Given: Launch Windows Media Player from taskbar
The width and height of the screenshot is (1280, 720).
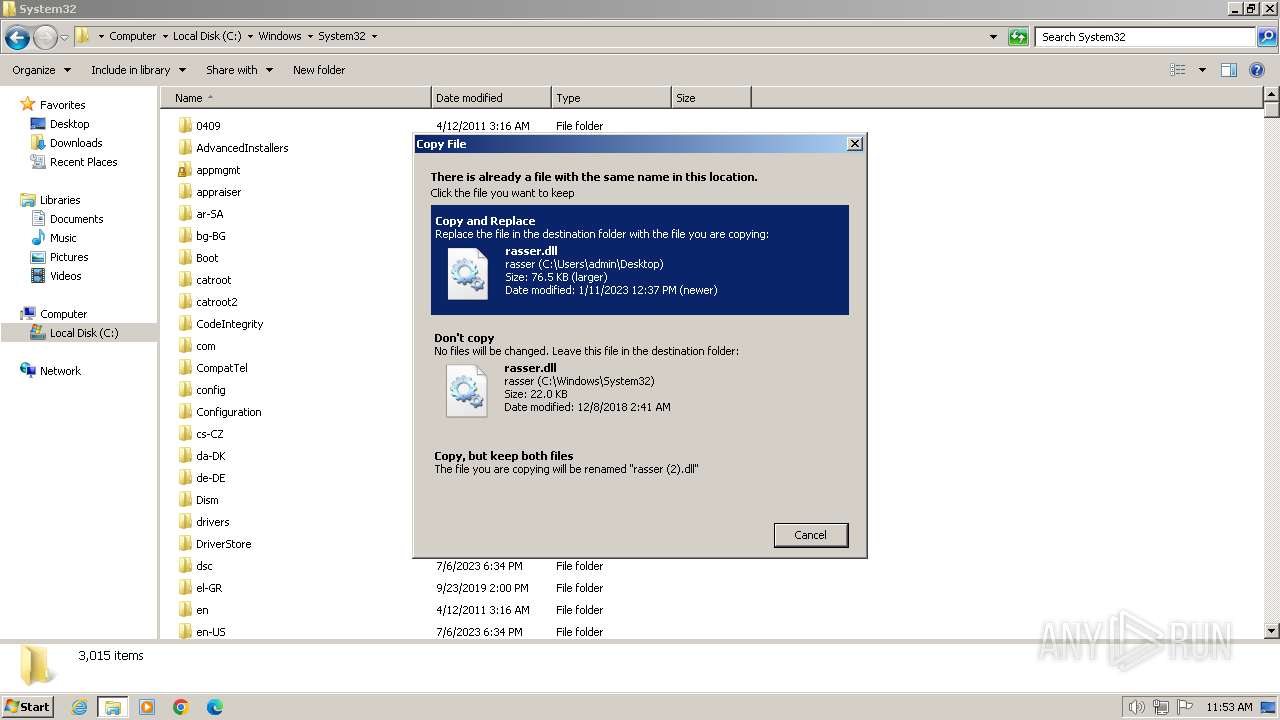Looking at the screenshot, I should coord(147,707).
